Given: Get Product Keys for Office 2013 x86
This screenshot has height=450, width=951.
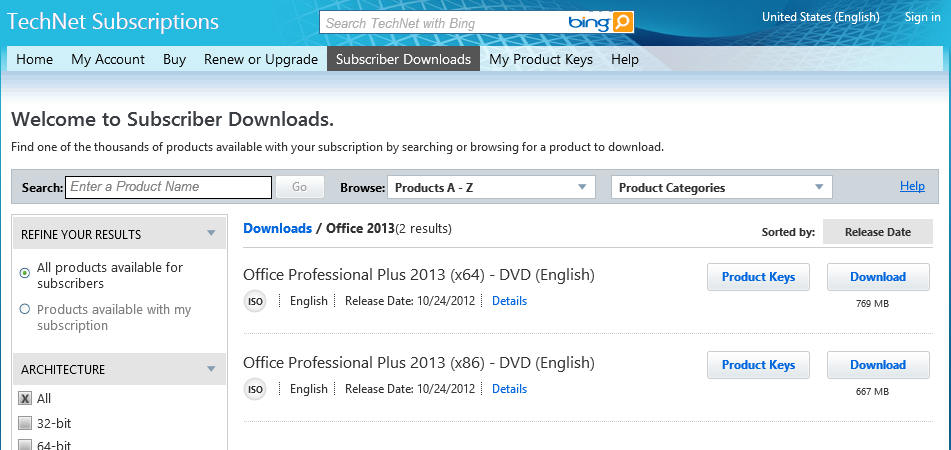Looking at the screenshot, I should 758,365.
